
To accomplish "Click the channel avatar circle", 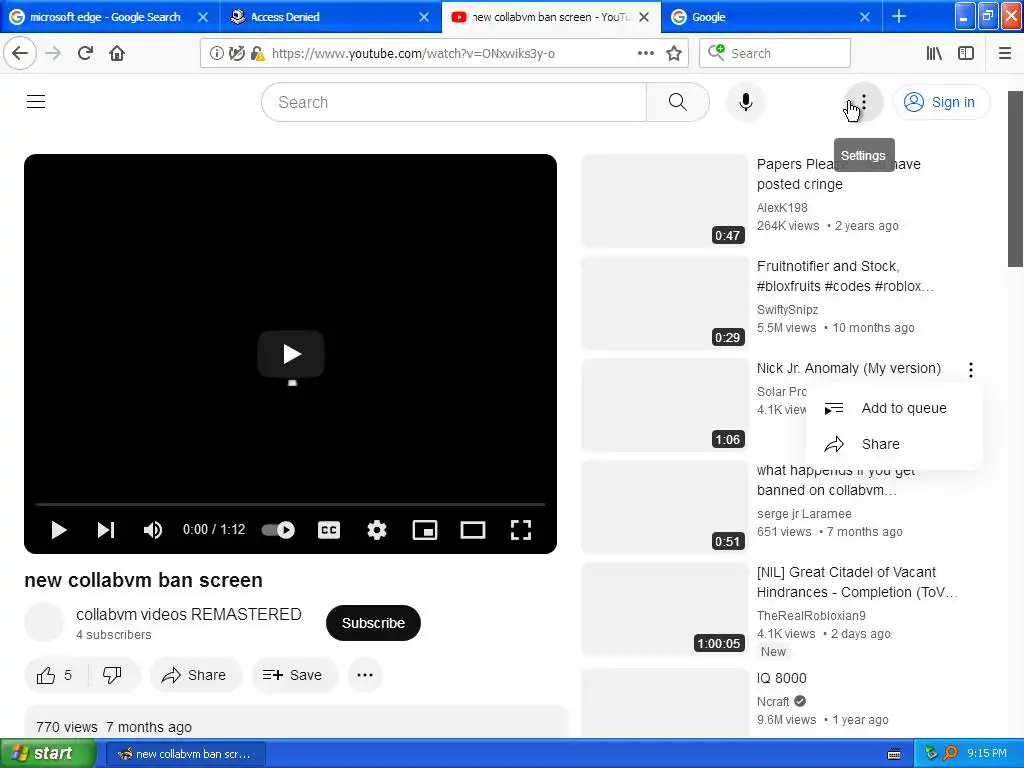I will pos(44,623).
